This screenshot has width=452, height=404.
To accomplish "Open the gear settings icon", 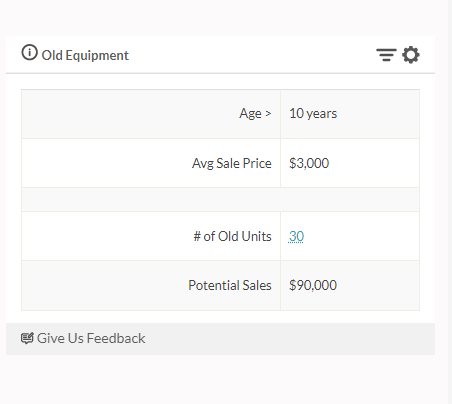I will coord(411,55).
